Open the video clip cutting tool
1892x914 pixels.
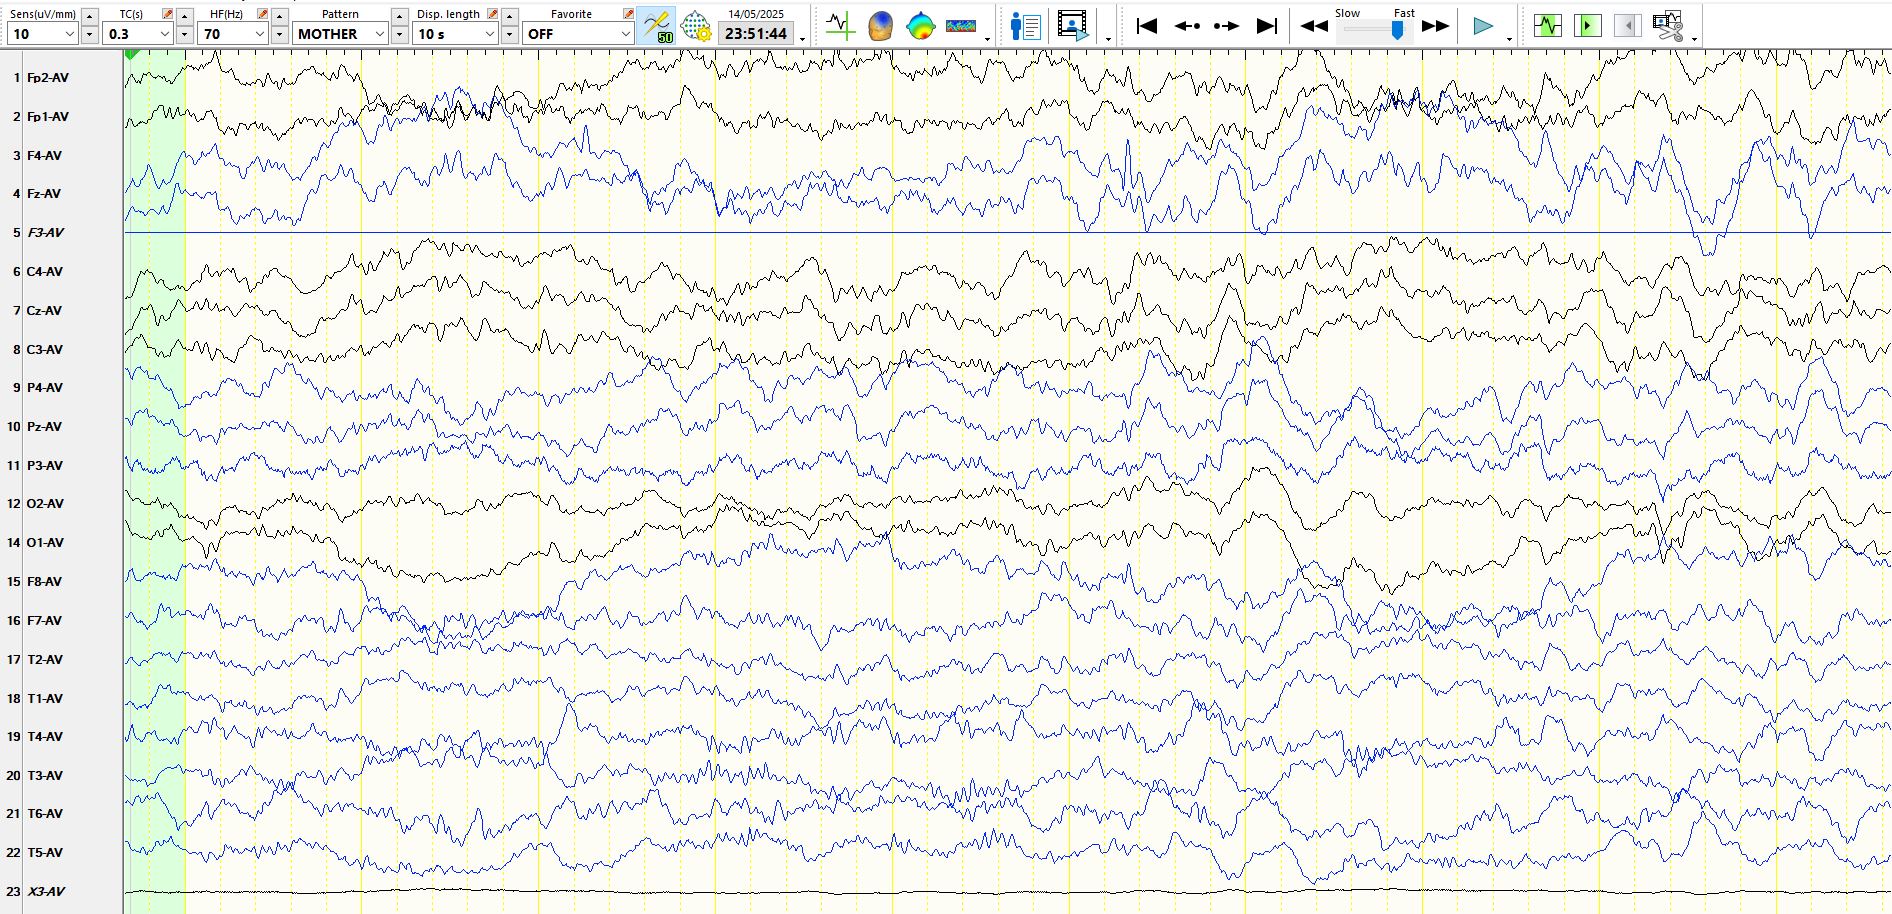pos(1668,26)
